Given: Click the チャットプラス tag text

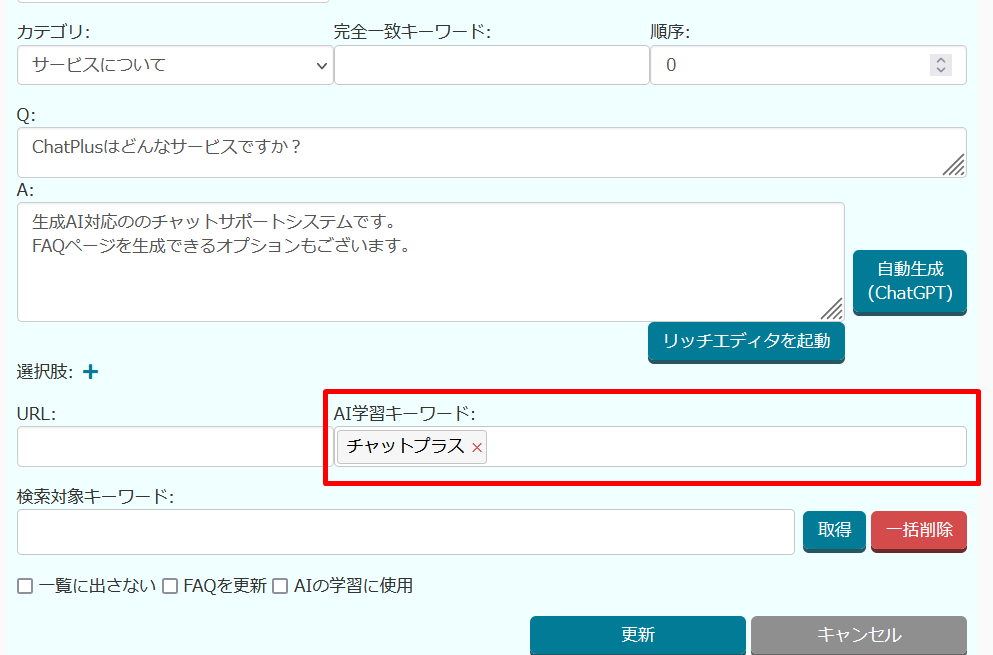Looking at the screenshot, I should pyautogui.click(x=405, y=447).
